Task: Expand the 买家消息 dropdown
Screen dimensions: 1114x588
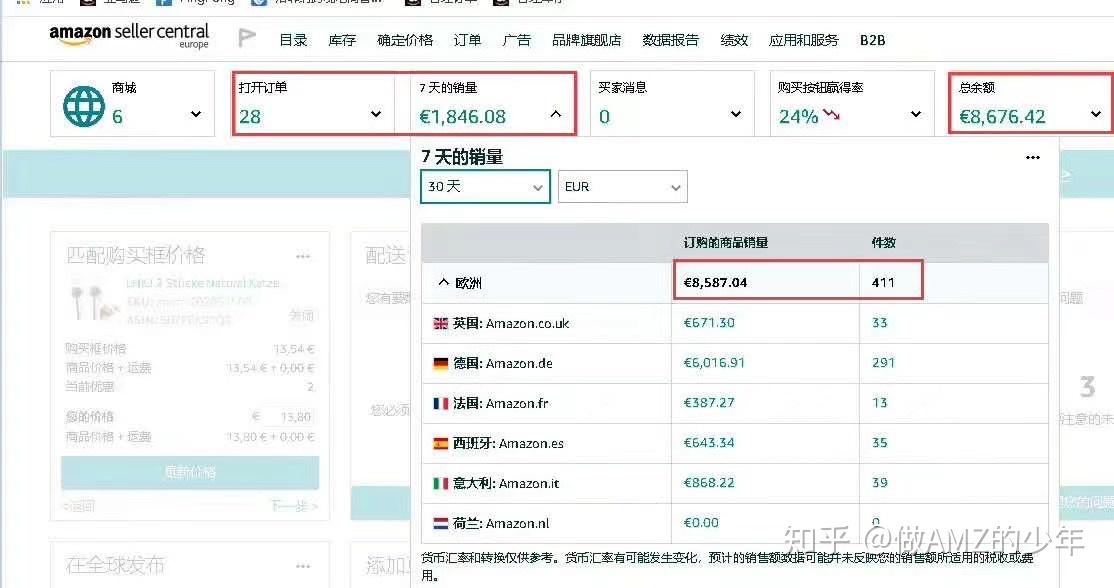Action: point(736,114)
